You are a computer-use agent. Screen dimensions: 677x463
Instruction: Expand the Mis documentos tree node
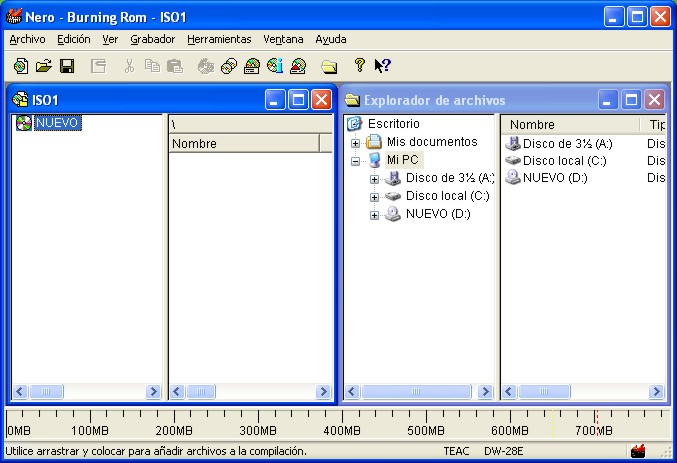point(355,142)
